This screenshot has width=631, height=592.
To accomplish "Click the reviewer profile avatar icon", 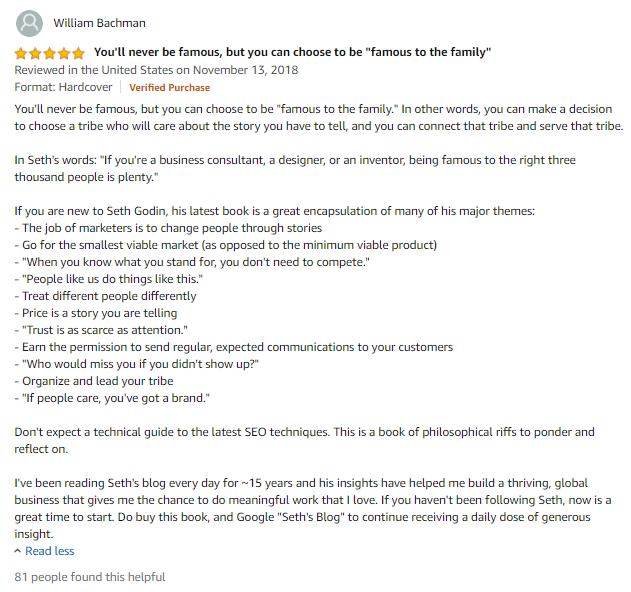I will point(29,23).
